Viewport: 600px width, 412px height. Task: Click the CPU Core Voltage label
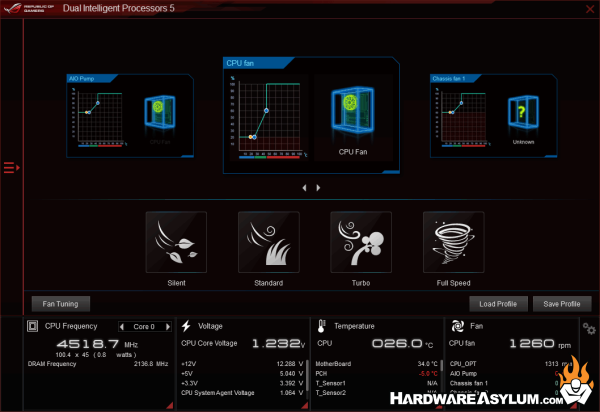[209, 344]
